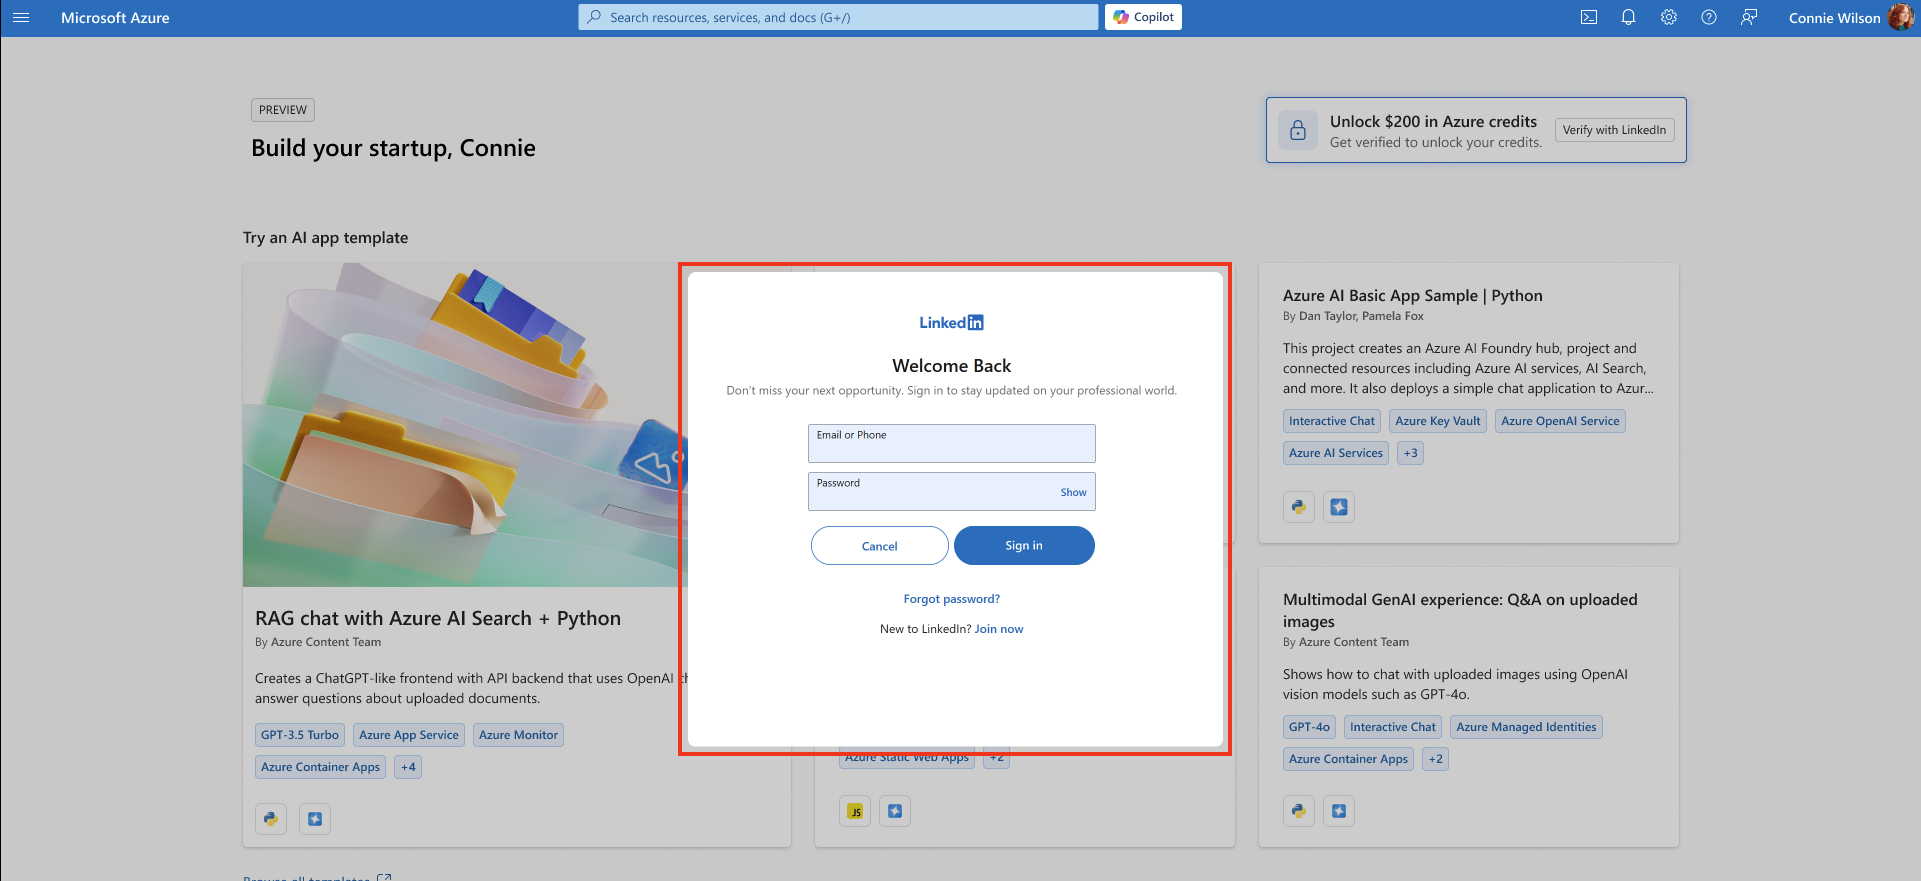Viewport: 1921px width, 881px height.
Task: Click Azure Container Apps tag on RAG chat card
Action: pos(320,767)
